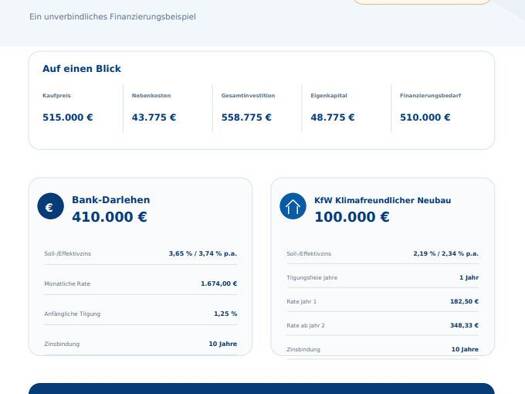Click the Rate ab Jahr 2 value 348,33 €
The width and height of the screenshot is (525, 394).
coord(464,325)
